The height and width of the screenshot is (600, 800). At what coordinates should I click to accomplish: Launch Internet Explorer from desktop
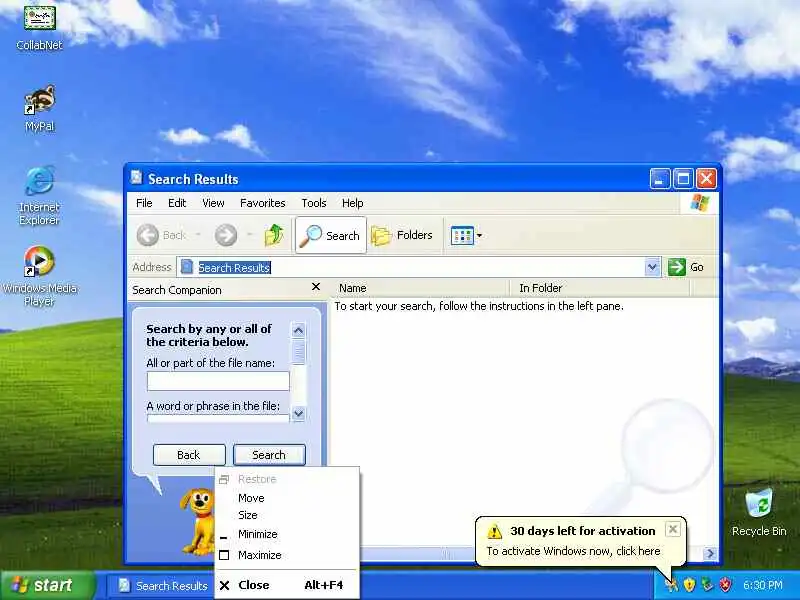point(39,195)
